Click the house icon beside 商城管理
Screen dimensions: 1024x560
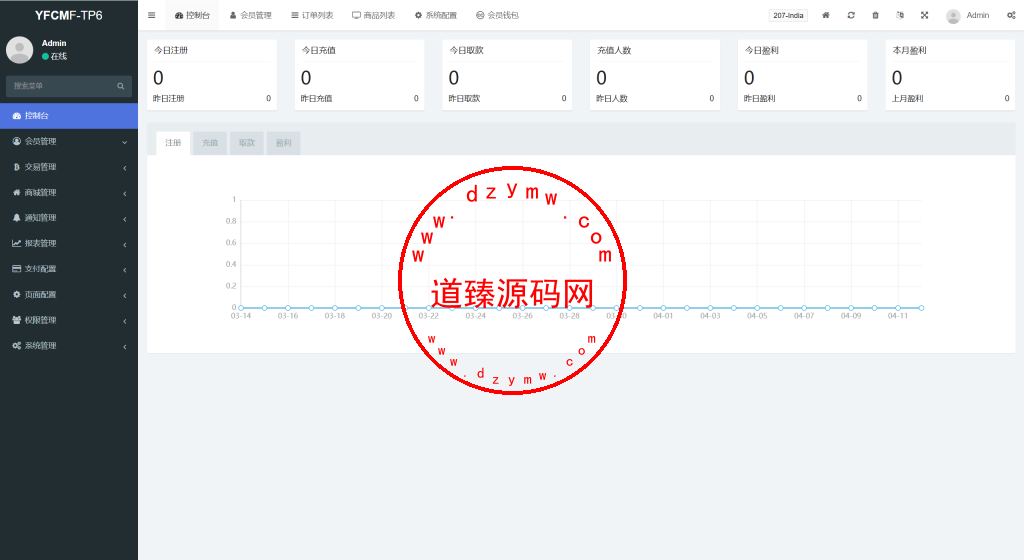17,193
